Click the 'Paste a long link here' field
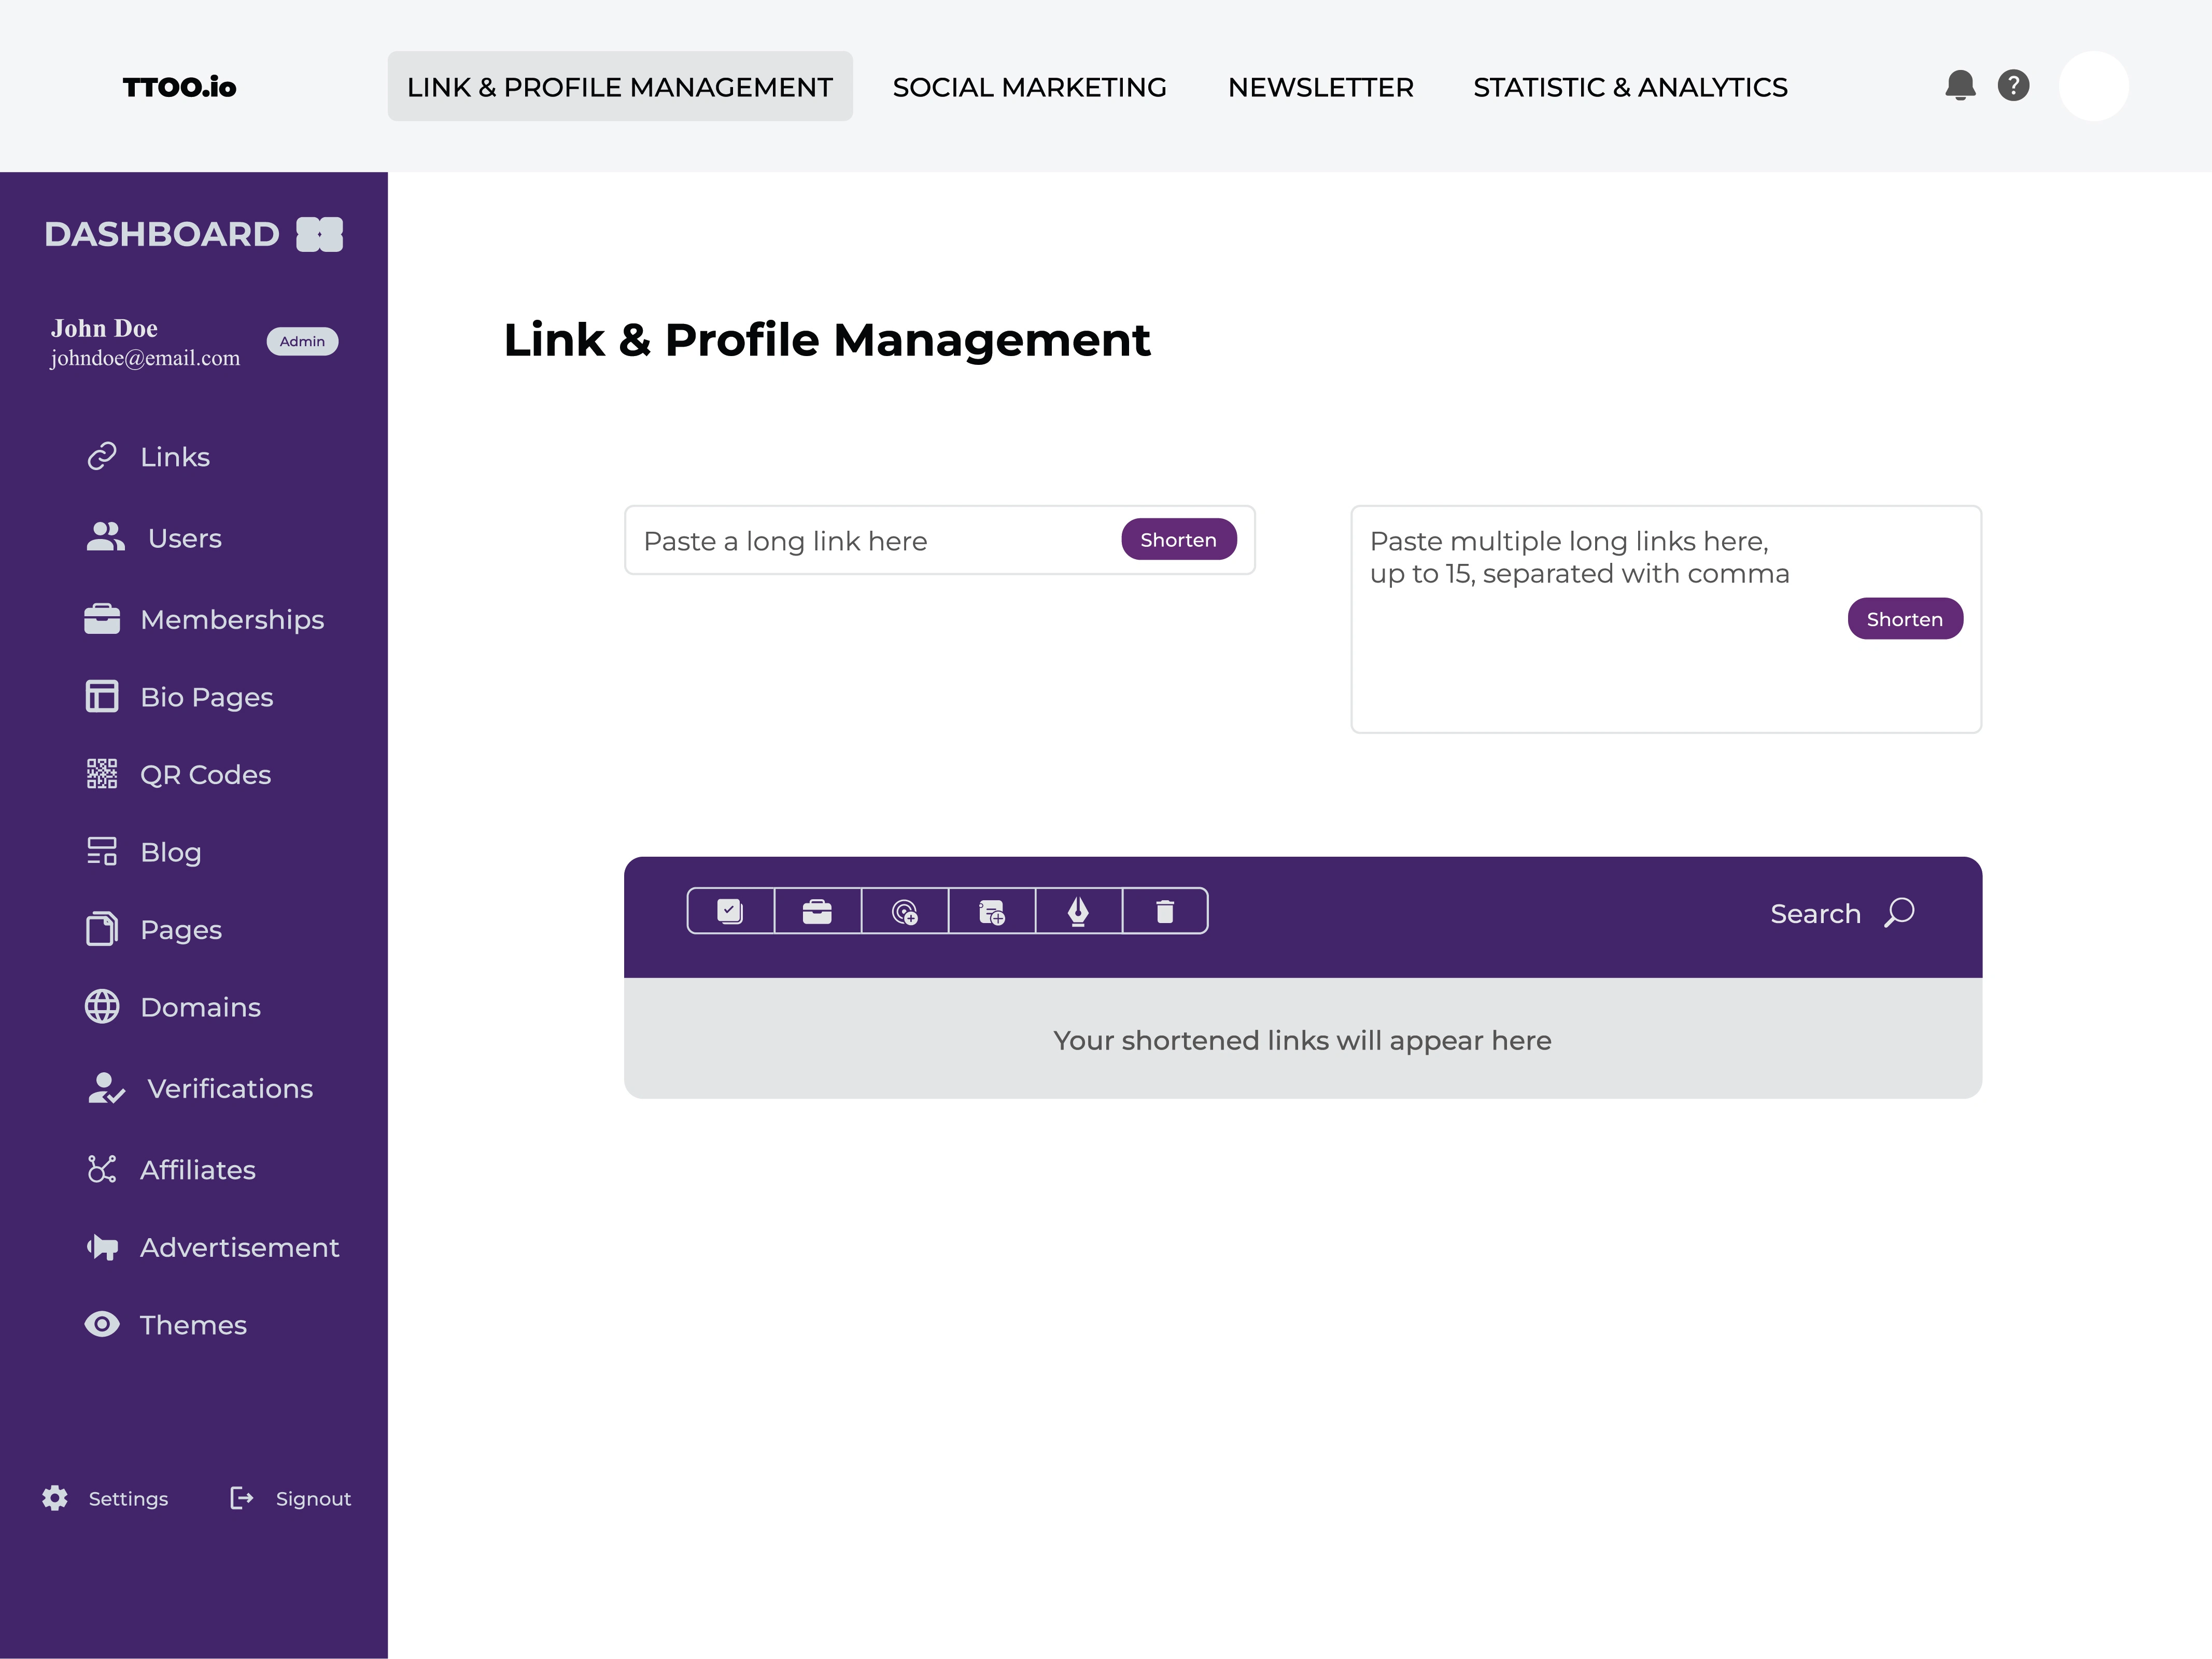The image size is (2212, 1659). 870,541
